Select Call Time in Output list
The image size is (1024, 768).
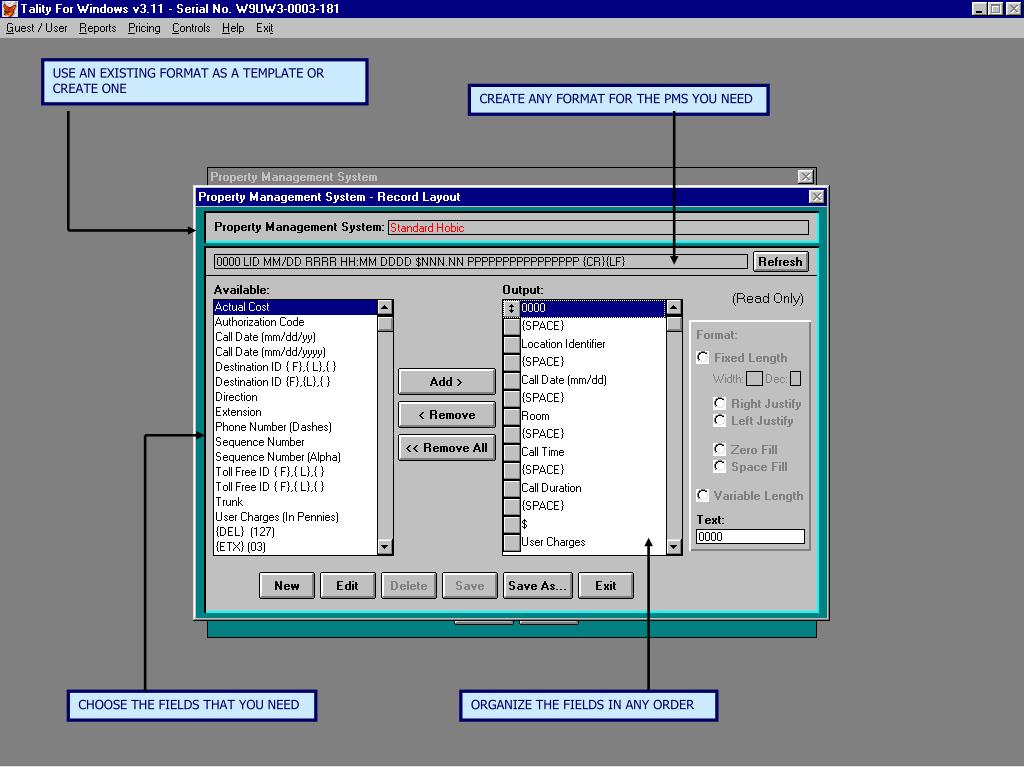(x=592, y=452)
